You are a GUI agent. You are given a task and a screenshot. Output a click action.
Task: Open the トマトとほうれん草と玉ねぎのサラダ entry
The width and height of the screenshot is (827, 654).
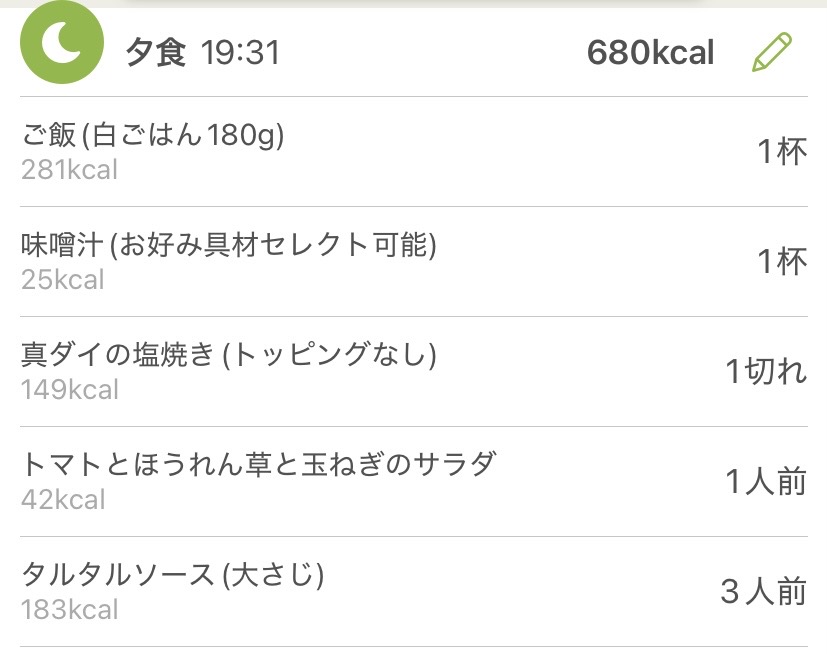[x=259, y=465]
